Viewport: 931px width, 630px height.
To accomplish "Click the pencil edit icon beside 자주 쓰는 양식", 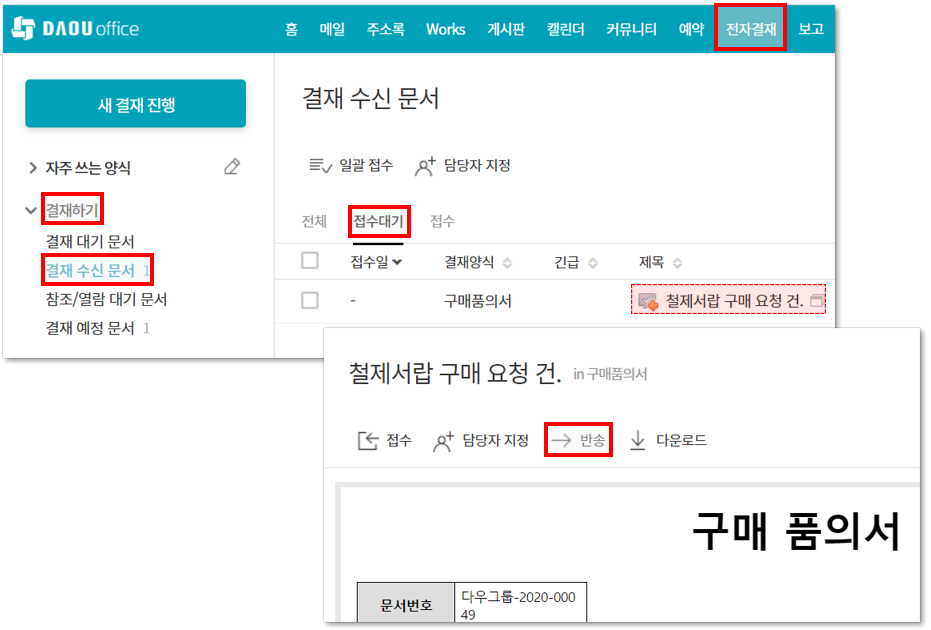I will click(x=232, y=167).
